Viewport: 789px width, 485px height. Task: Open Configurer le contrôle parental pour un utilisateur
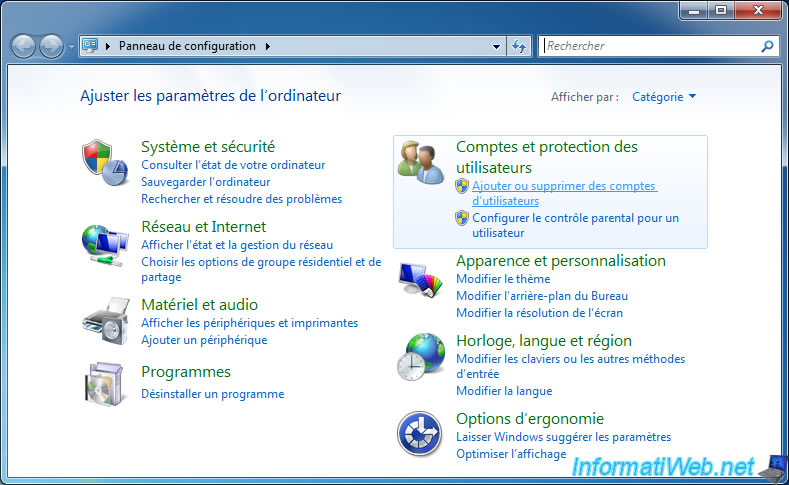(575, 225)
